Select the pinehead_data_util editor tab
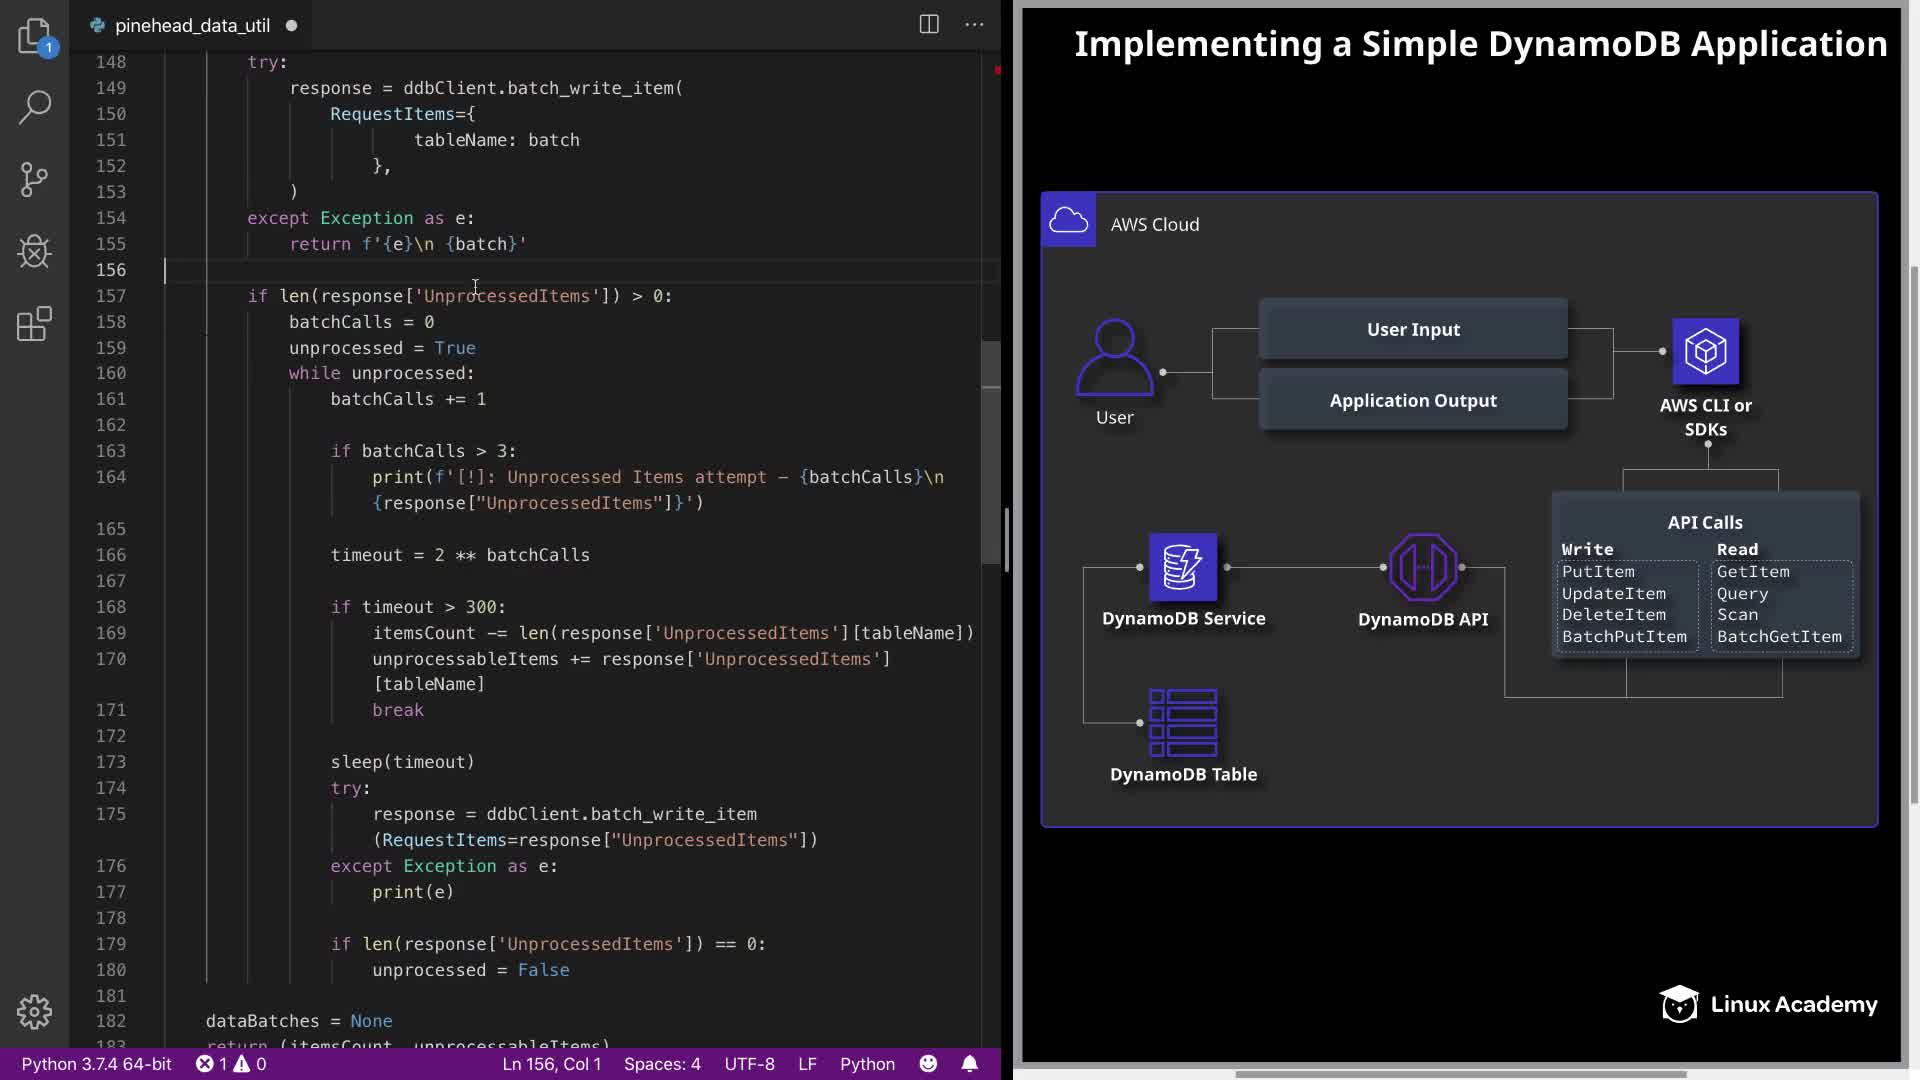This screenshot has width=1920, height=1080. [x=192, y=26]
